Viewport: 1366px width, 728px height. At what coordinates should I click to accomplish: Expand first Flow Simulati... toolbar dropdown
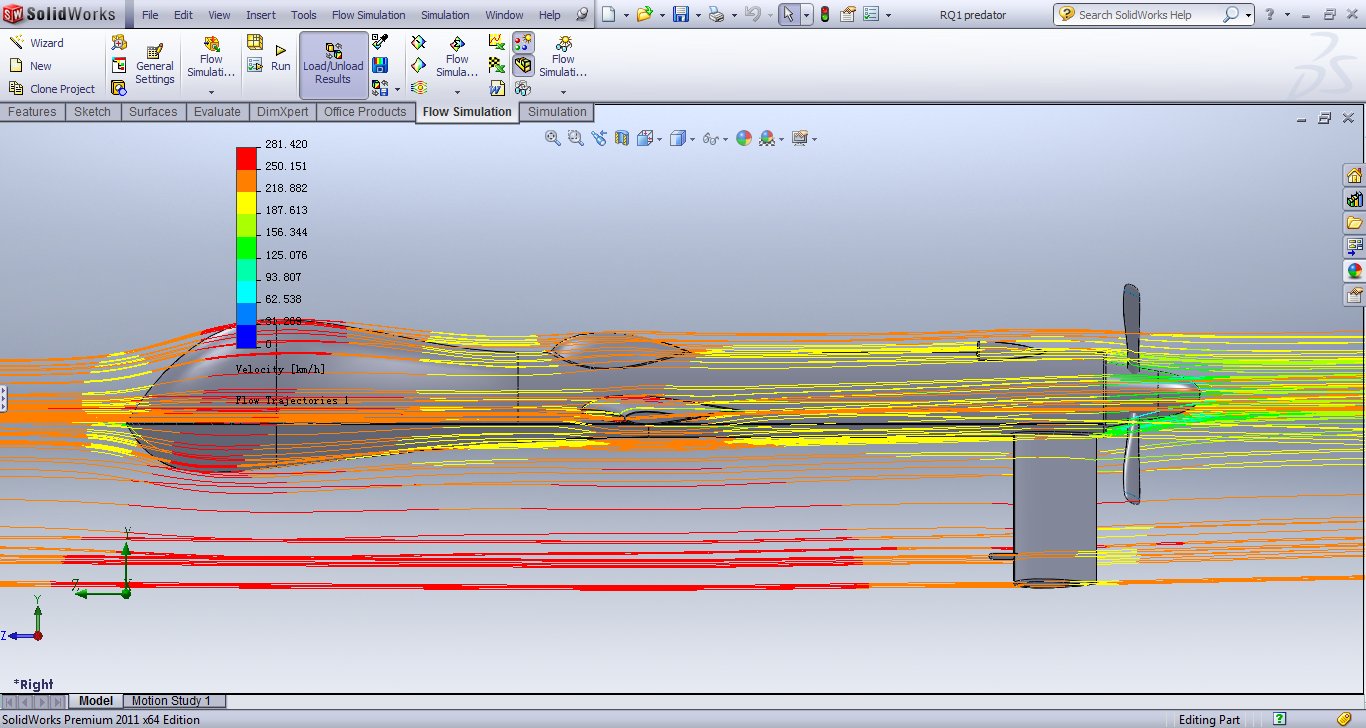[x=211, y=92]
